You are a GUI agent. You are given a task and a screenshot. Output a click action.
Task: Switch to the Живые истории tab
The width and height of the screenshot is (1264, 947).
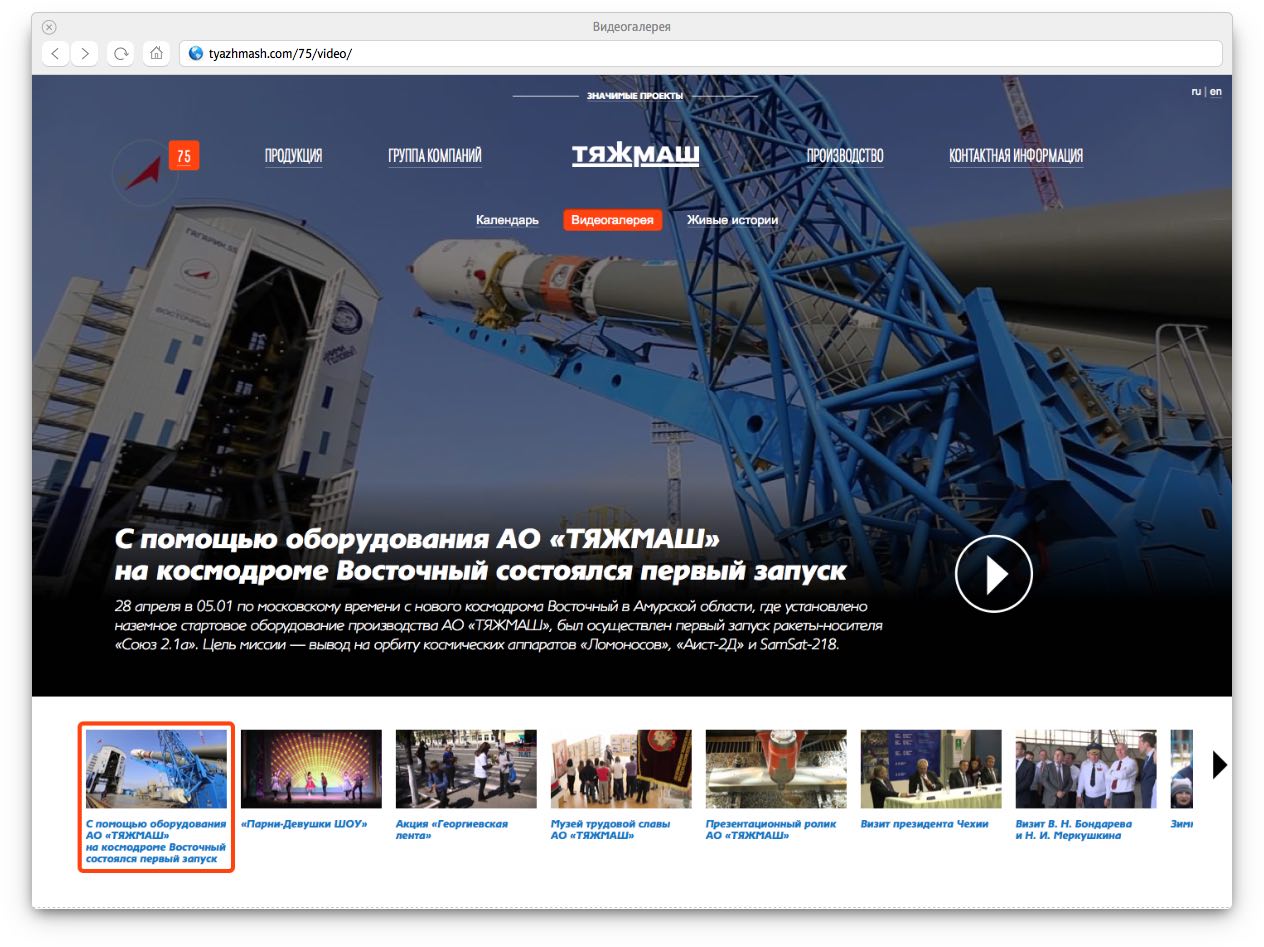pos(732,220)
